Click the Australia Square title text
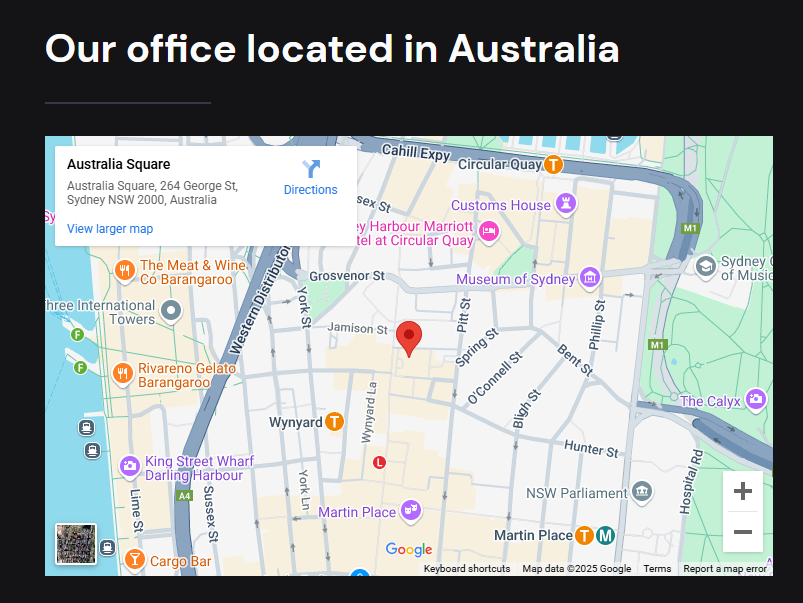The width and height of the screenshot is (803, 603). click(x=118, y=164)
